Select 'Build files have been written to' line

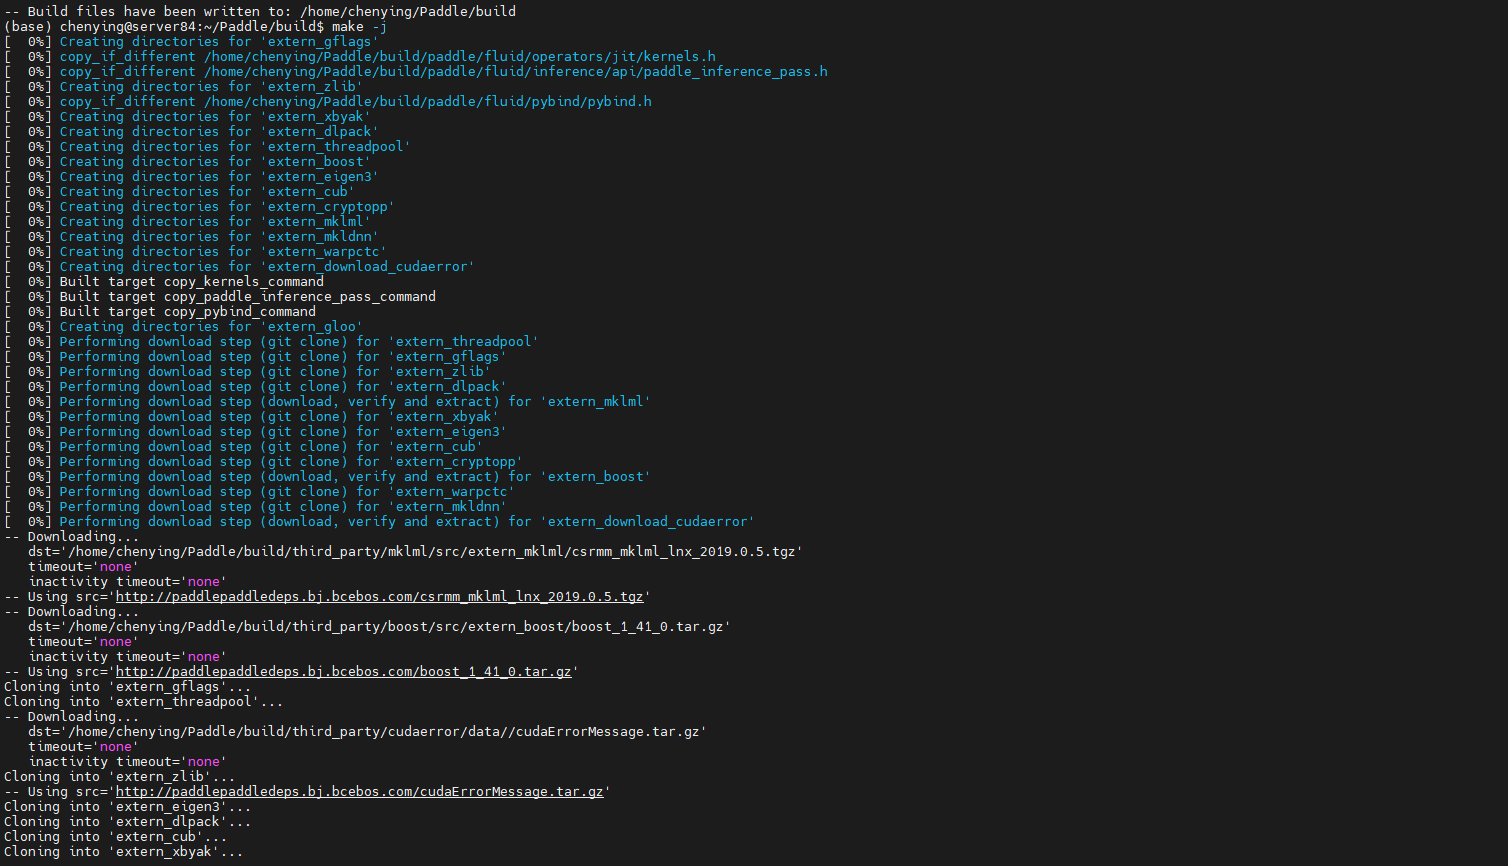[260, 11]
